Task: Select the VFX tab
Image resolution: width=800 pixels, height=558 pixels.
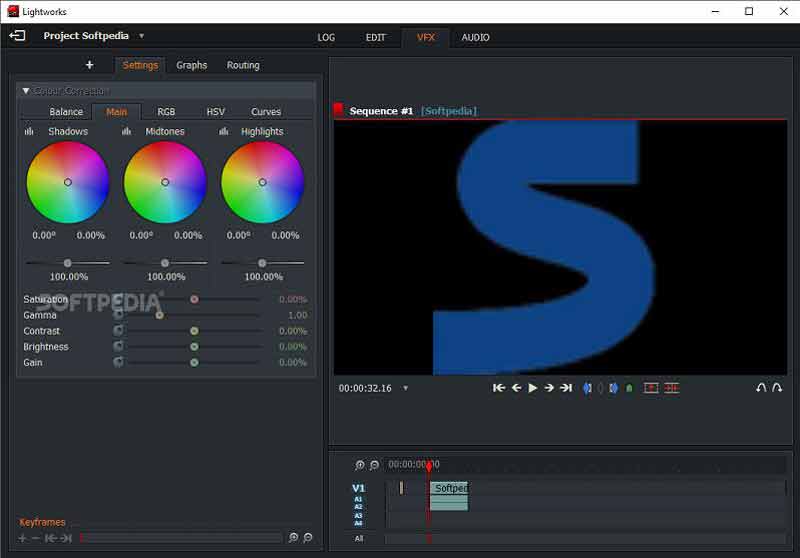Action: (426, 37)
